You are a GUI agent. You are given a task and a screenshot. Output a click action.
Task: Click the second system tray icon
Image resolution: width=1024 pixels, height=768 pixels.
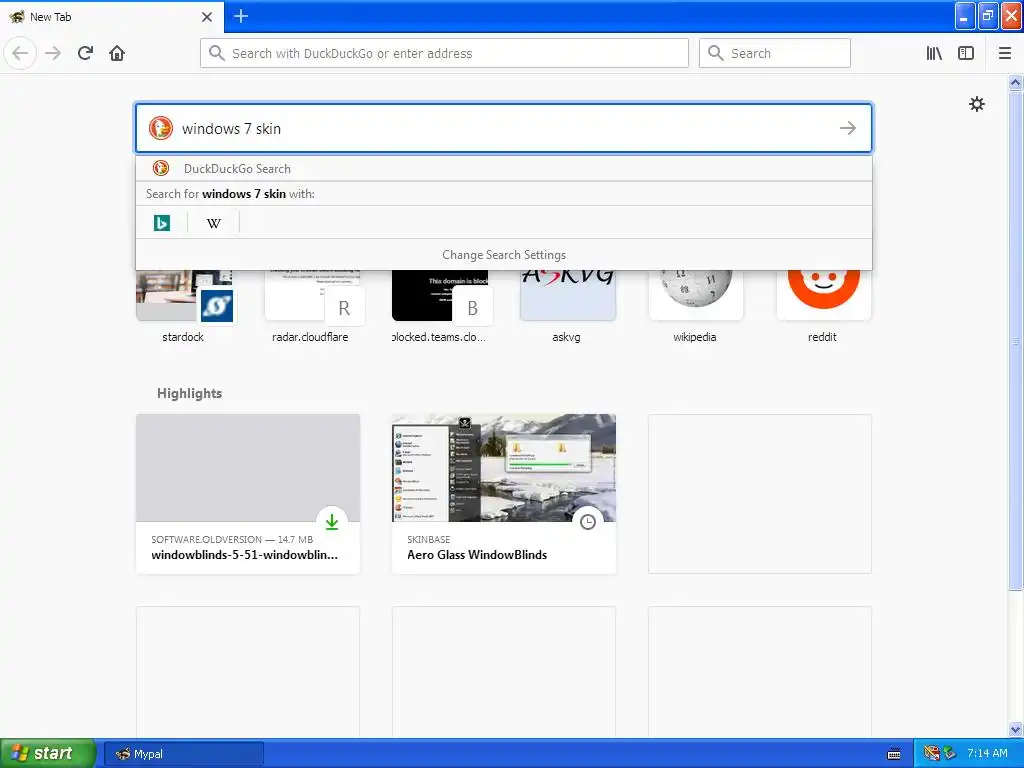click(x=950, y=754)
